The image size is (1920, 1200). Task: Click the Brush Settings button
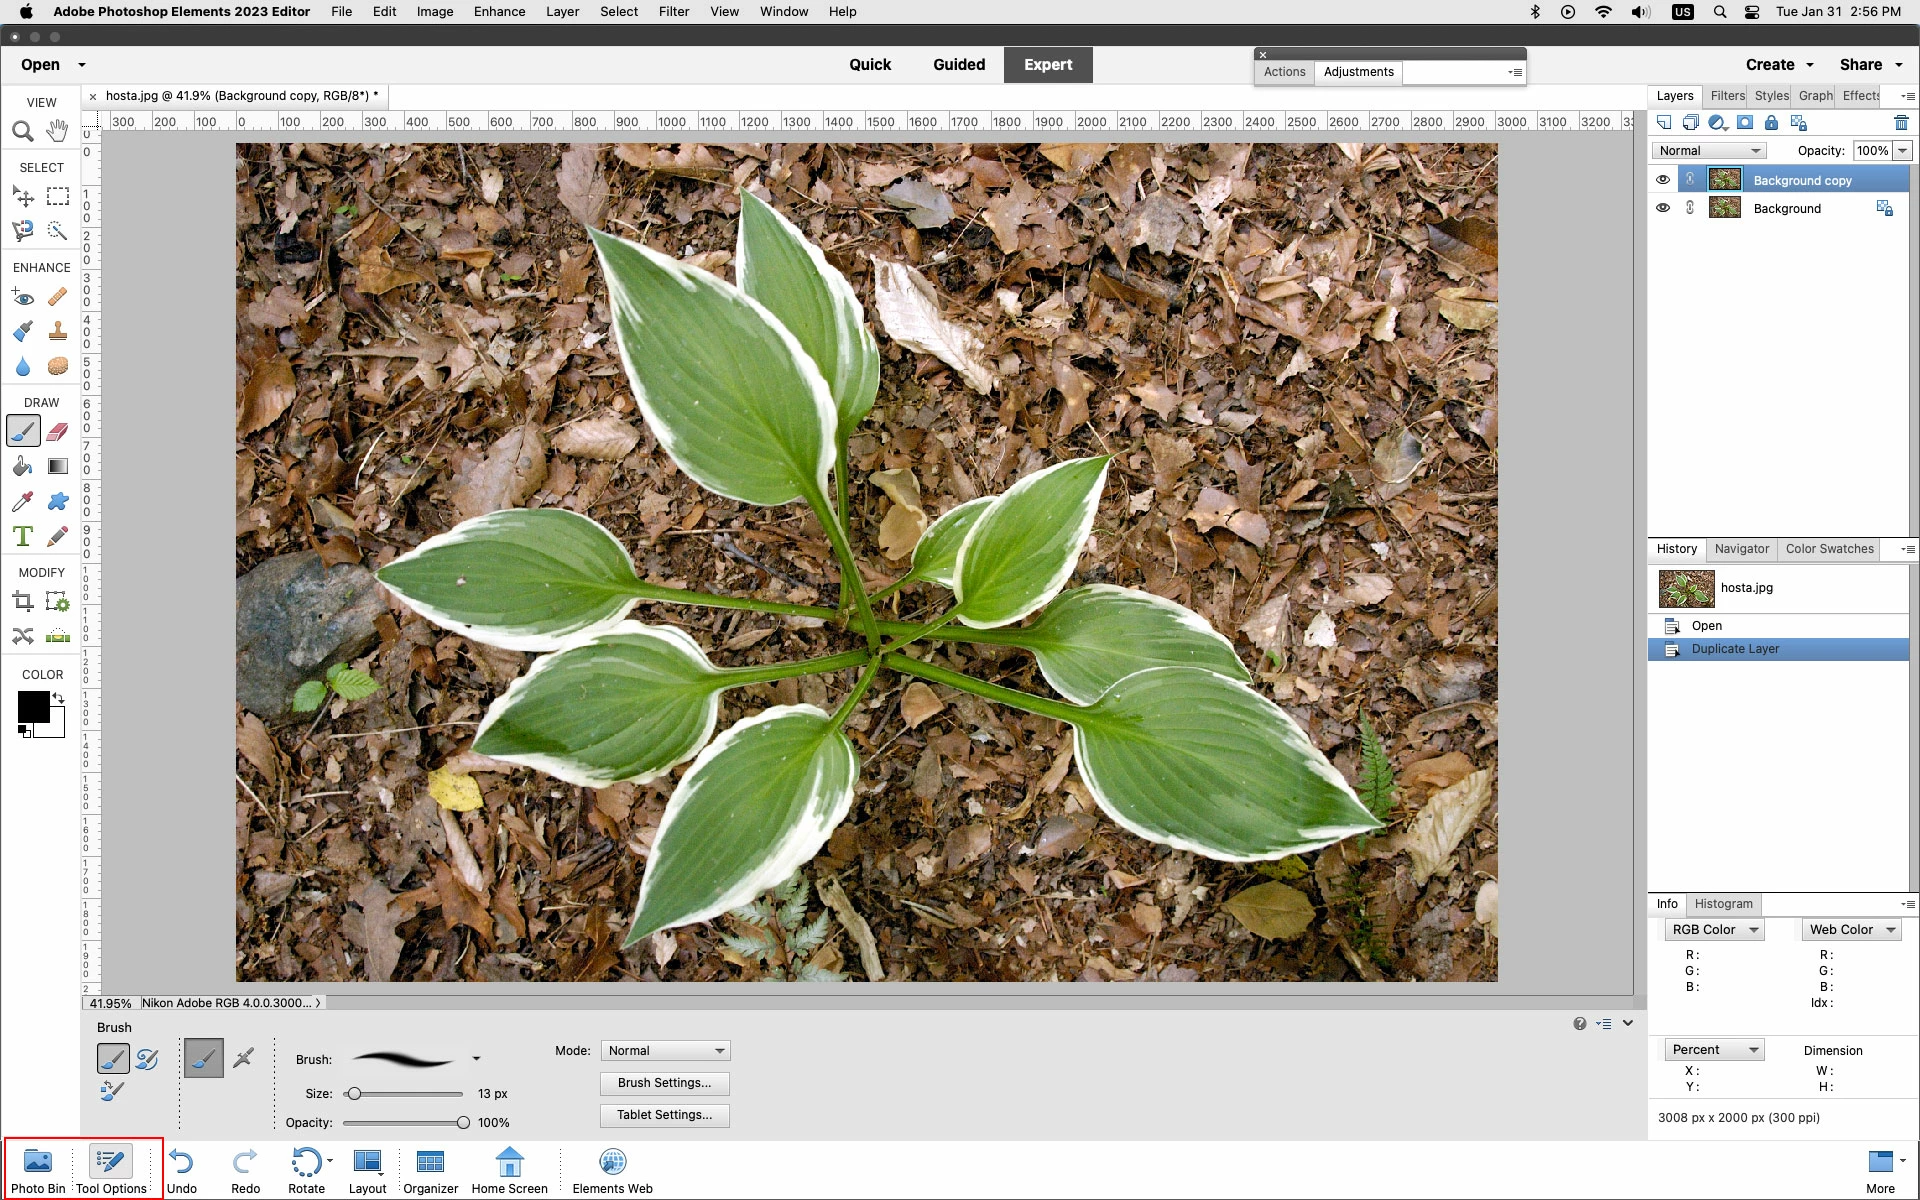pos(664,1083)
